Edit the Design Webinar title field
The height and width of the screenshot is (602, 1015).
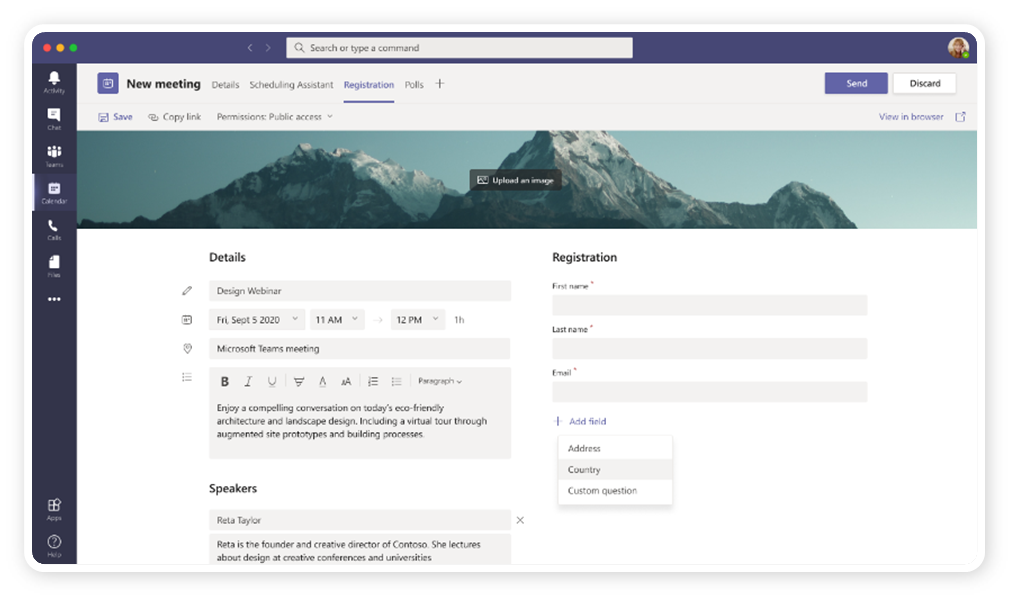tap(360, 291)
